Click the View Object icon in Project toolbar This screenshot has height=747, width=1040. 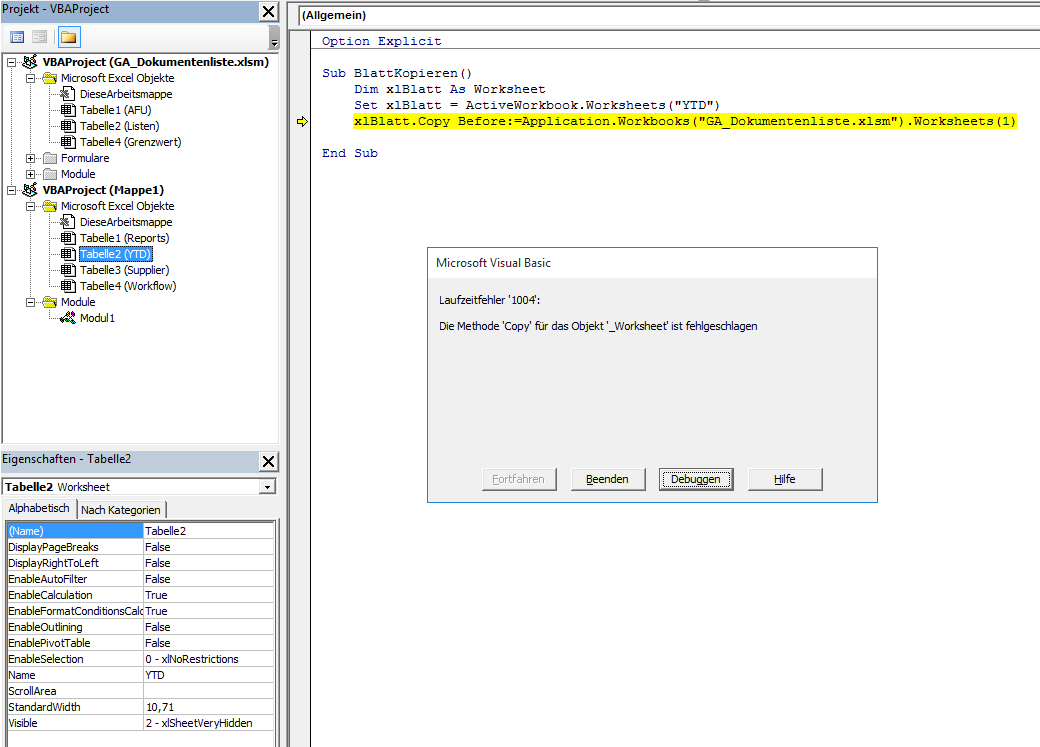pos(40,38)
